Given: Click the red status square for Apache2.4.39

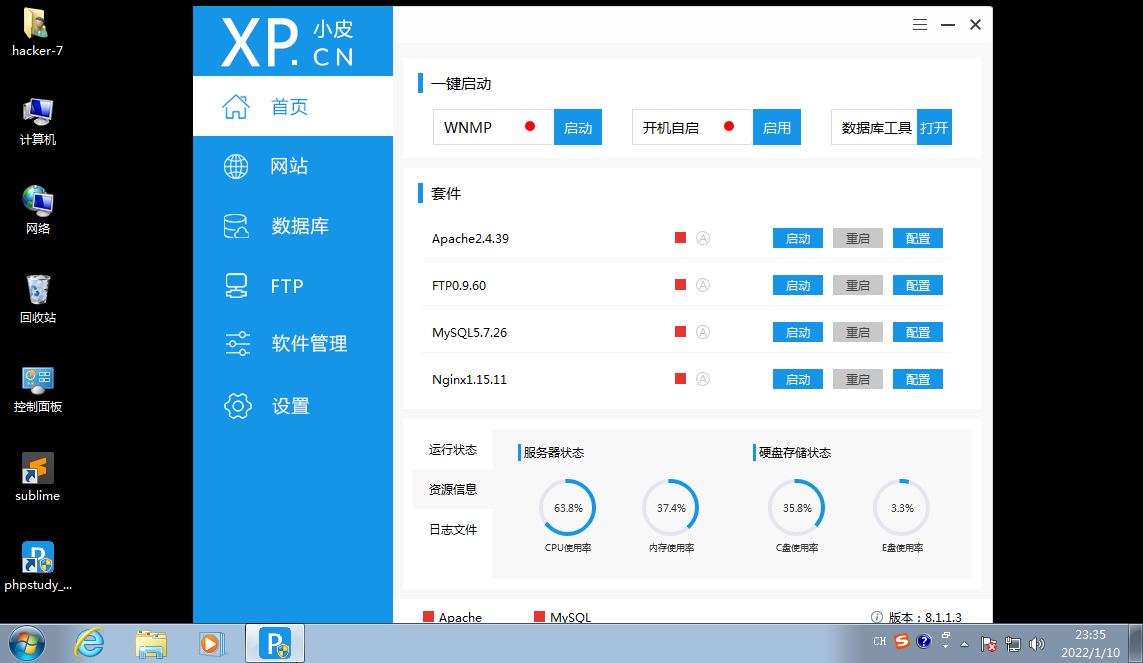Looking at the screenshot, I should (x=680, y=238).
